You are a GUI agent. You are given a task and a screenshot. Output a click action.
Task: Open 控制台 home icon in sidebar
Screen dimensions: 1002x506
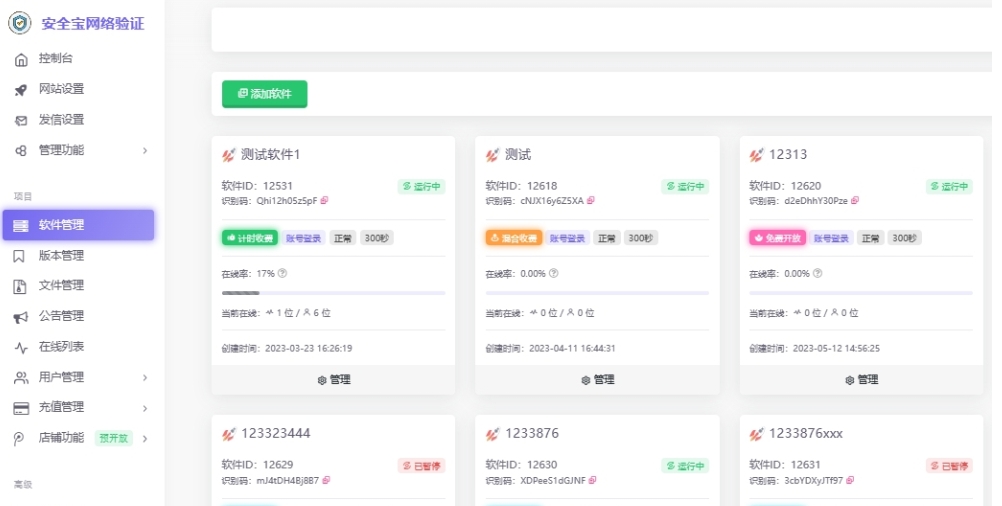tap(21, 59)
